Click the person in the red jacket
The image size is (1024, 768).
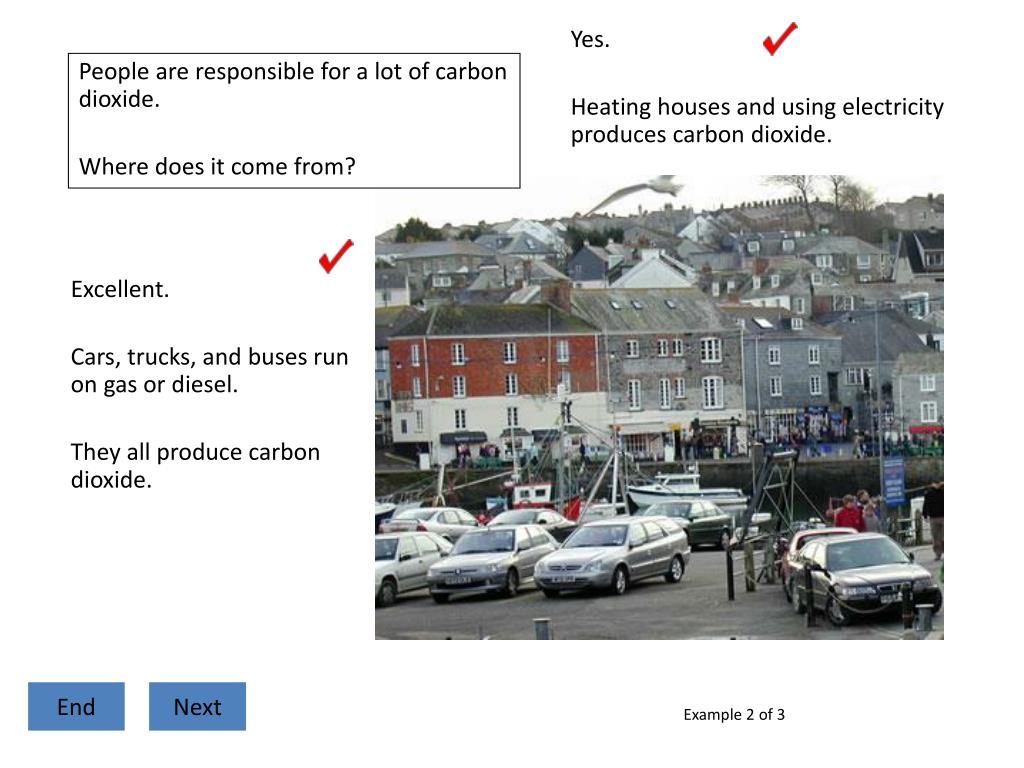(x=849, y=513)
